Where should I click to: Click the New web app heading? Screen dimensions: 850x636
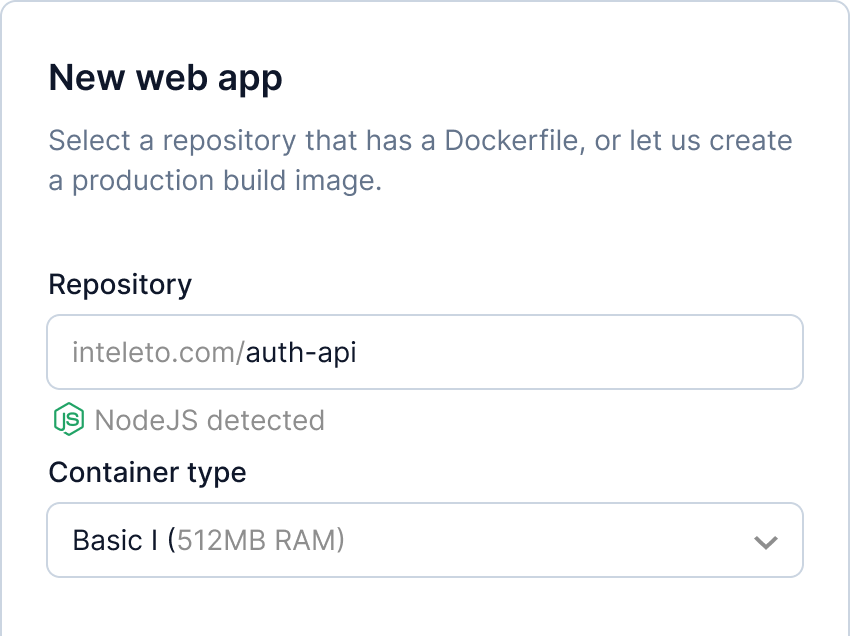[166, 76]
